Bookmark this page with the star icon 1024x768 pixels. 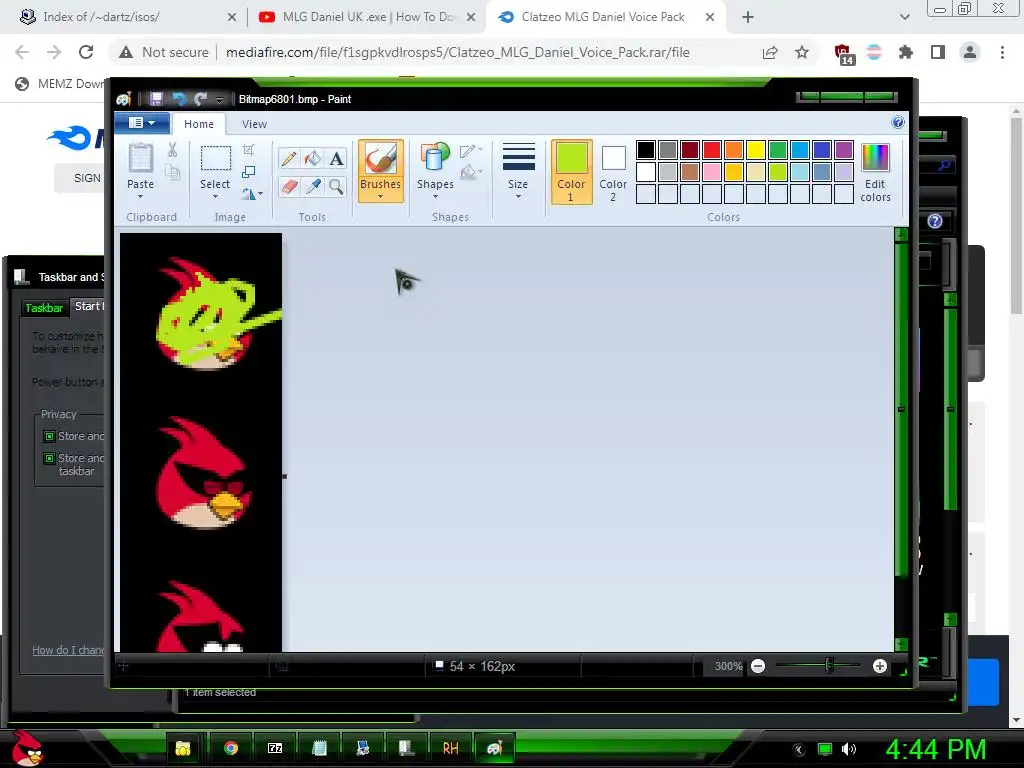(802, 52)
